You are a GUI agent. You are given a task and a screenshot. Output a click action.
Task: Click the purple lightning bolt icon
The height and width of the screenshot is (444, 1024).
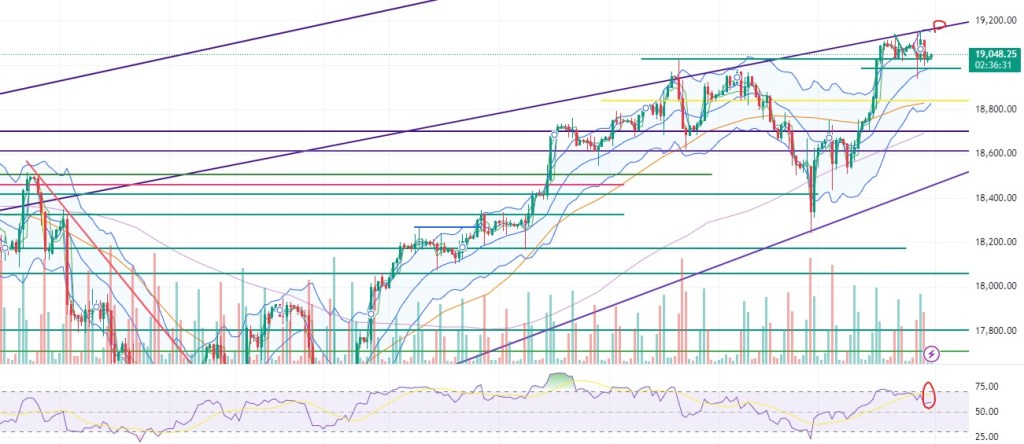[x=932, y=353]
